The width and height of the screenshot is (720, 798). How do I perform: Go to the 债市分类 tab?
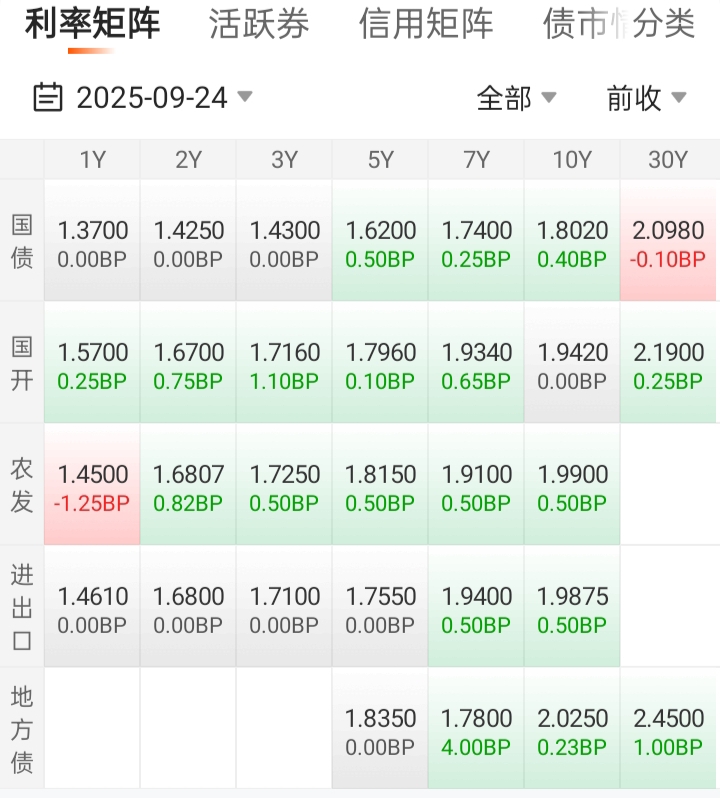[x=619, y=25]
